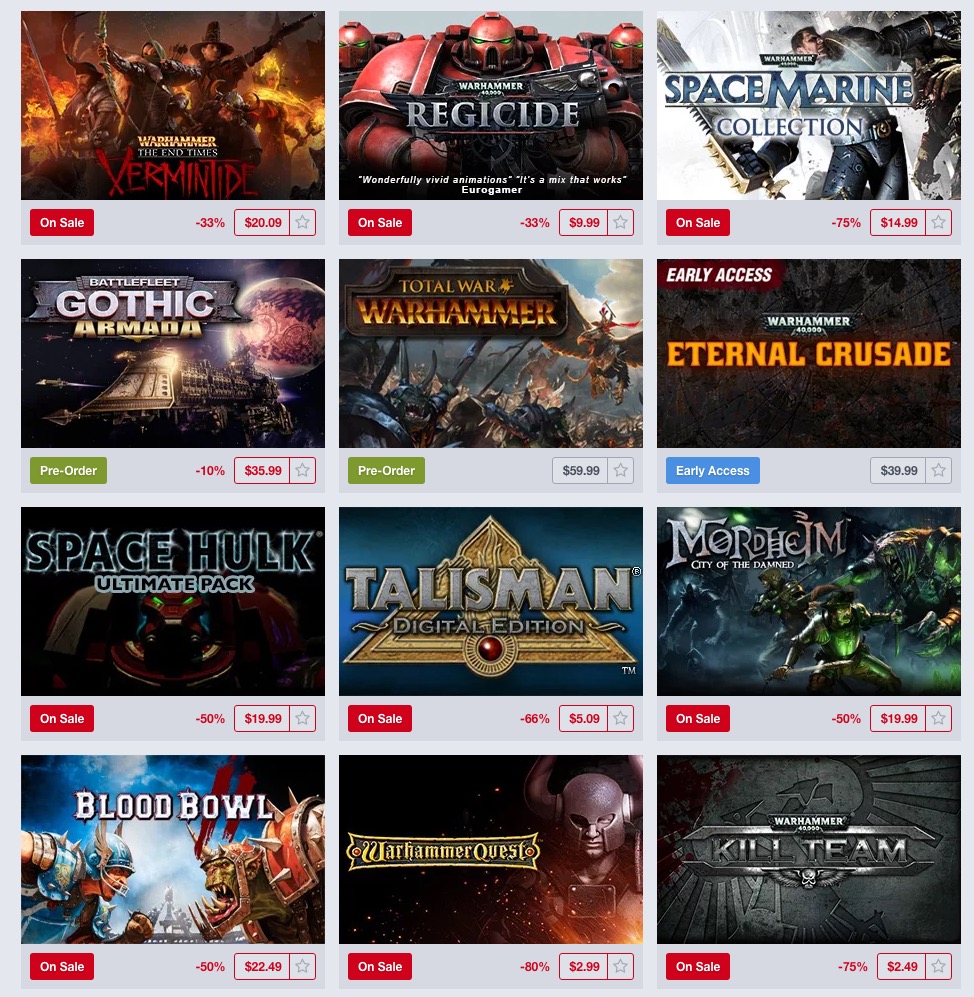
Task: Click the $2.49 Kill Team price
Action: click(x=902, y=966)
